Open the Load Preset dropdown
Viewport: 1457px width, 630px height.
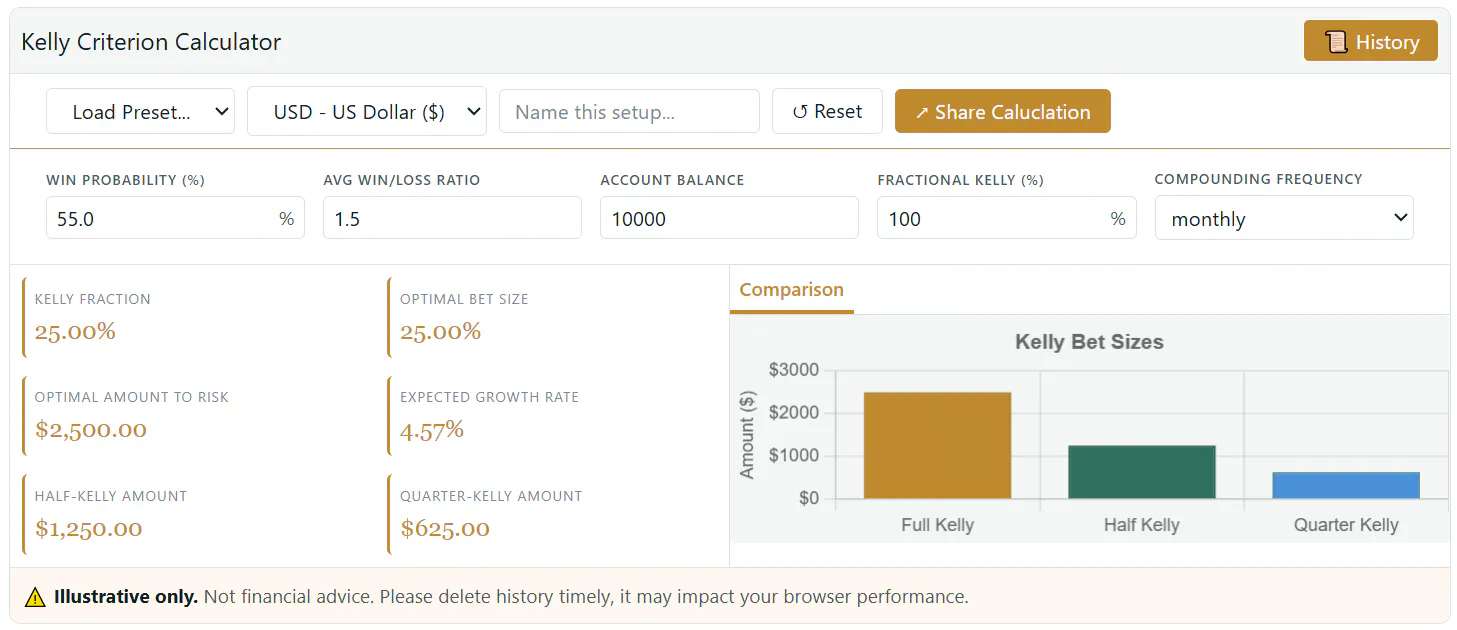click(x=140, y=111)
